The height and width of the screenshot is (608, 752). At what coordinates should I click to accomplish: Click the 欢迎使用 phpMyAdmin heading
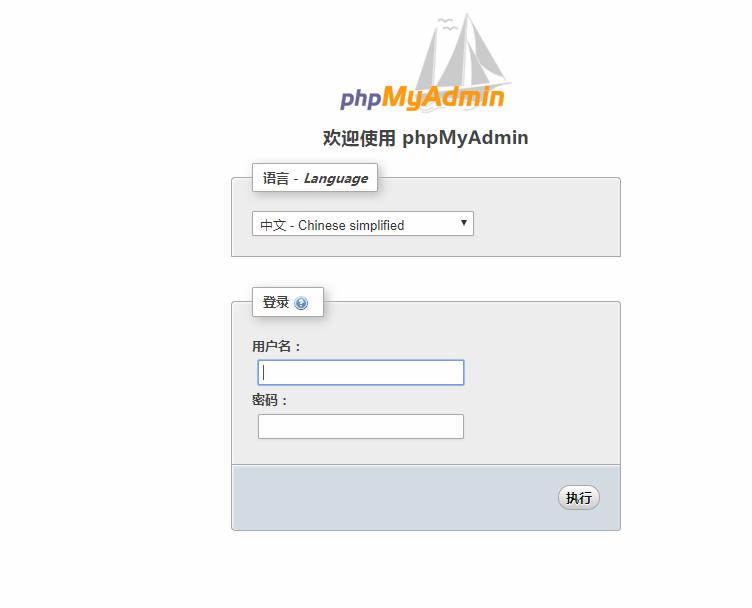[425, 138]
